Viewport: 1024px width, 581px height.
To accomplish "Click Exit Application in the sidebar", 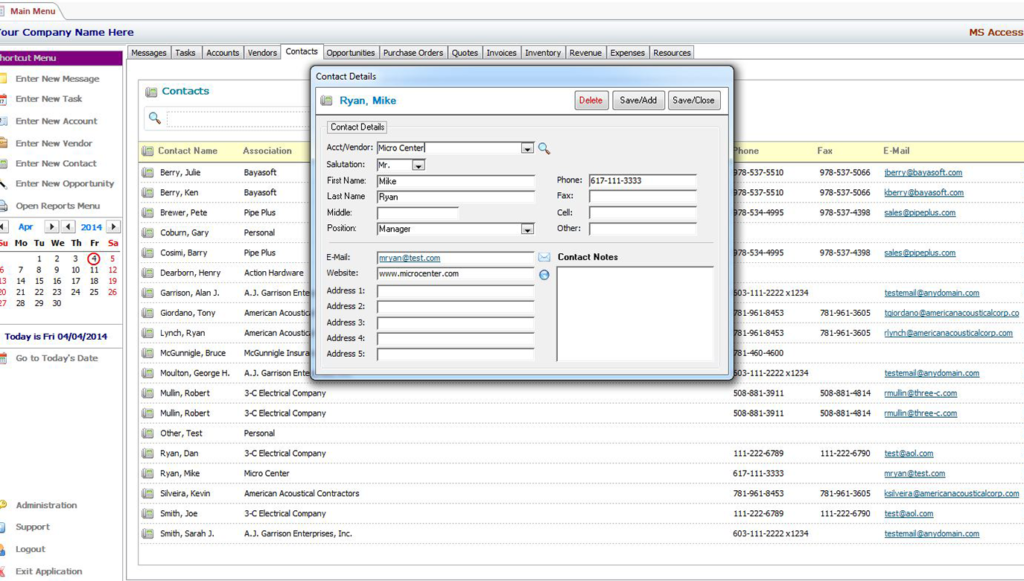I will (x=49, y=572).
